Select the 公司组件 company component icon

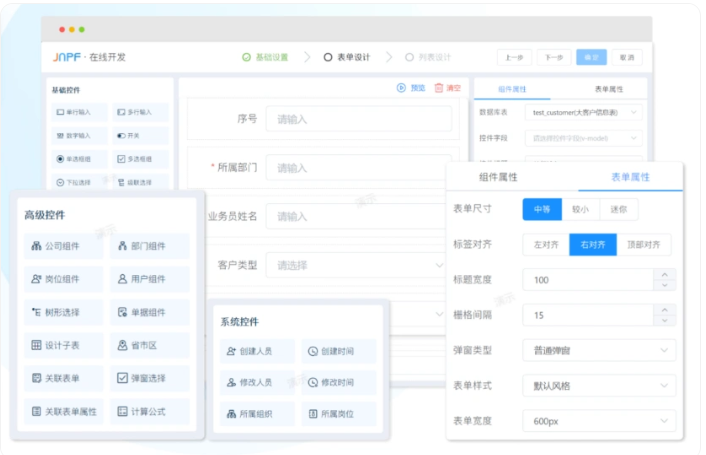pos(37,246)
